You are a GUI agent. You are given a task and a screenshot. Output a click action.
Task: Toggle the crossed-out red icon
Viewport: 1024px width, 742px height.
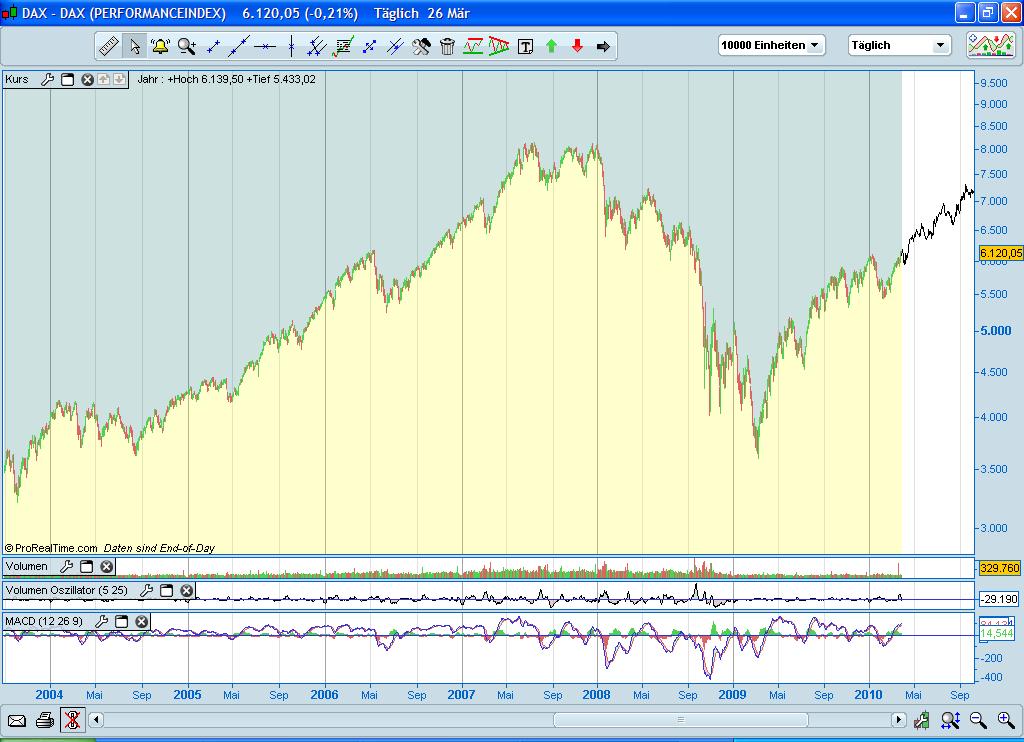pos(72,720)
